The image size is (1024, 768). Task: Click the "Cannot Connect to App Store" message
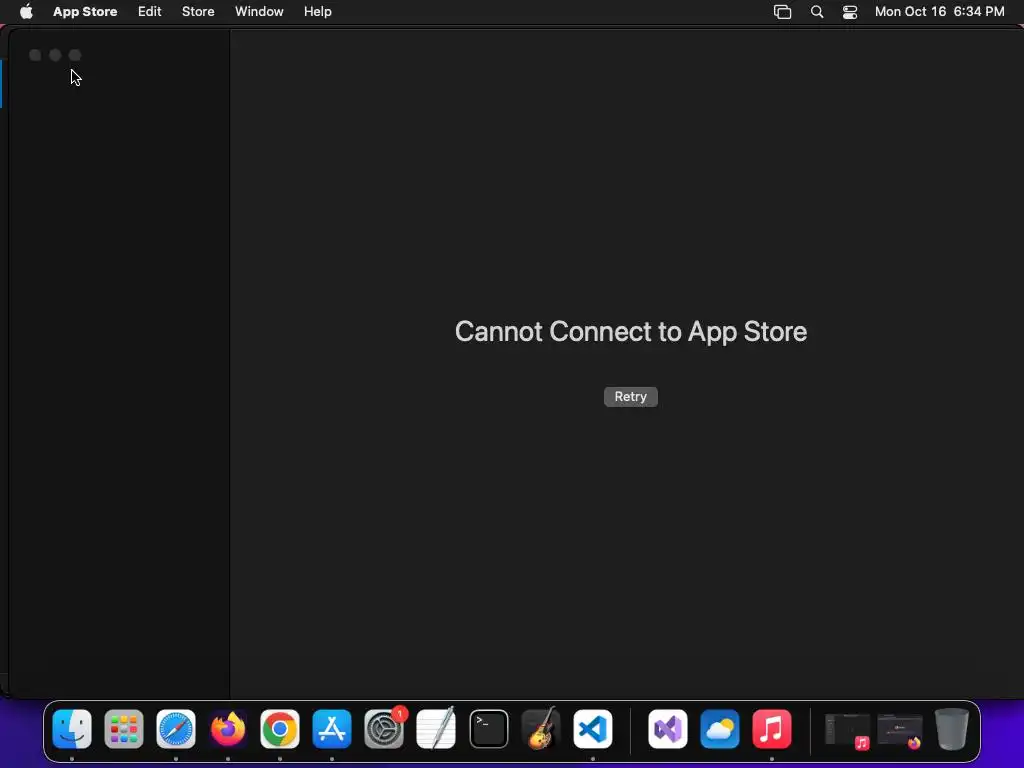click(x=631, y=331)
